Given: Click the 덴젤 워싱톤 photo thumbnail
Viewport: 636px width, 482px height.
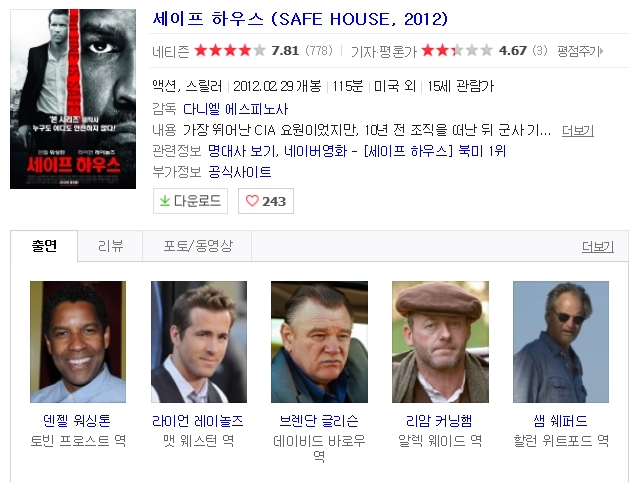Looking at the screenshot, I should point(78,342).
